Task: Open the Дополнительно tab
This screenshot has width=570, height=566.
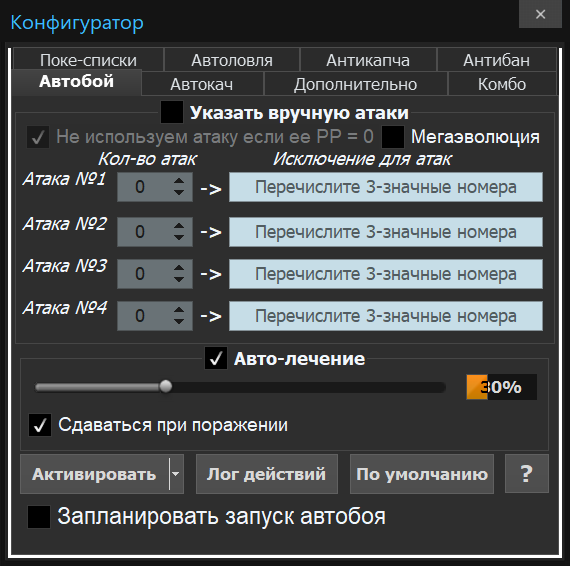Action: pos(356,84)
